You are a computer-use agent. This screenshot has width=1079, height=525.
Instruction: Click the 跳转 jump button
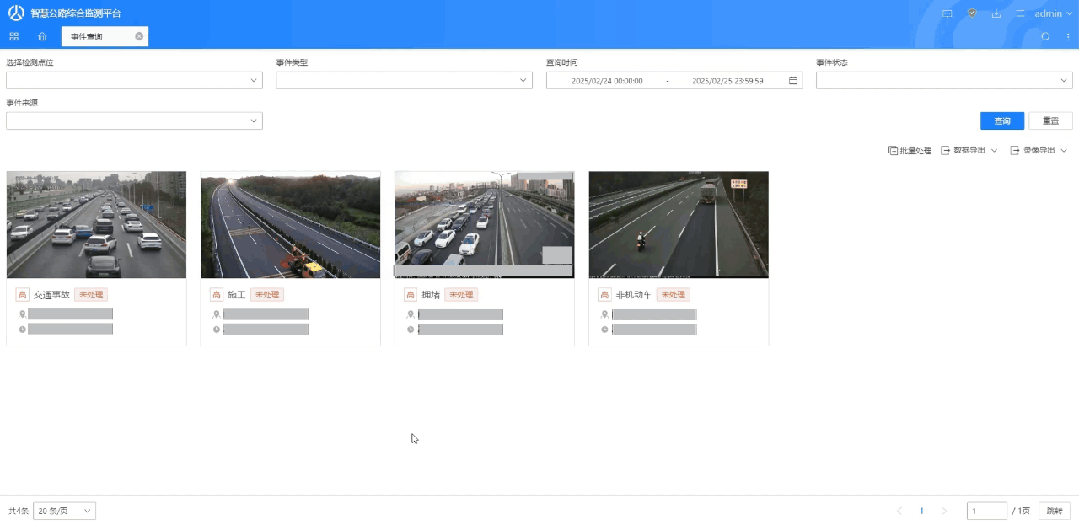pyautogui.click(x=1054, y=511)
